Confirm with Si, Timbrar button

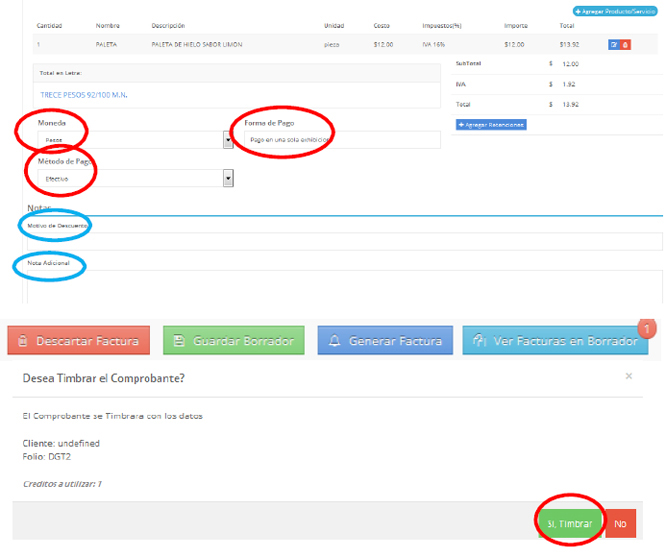(x=570, y=523)
